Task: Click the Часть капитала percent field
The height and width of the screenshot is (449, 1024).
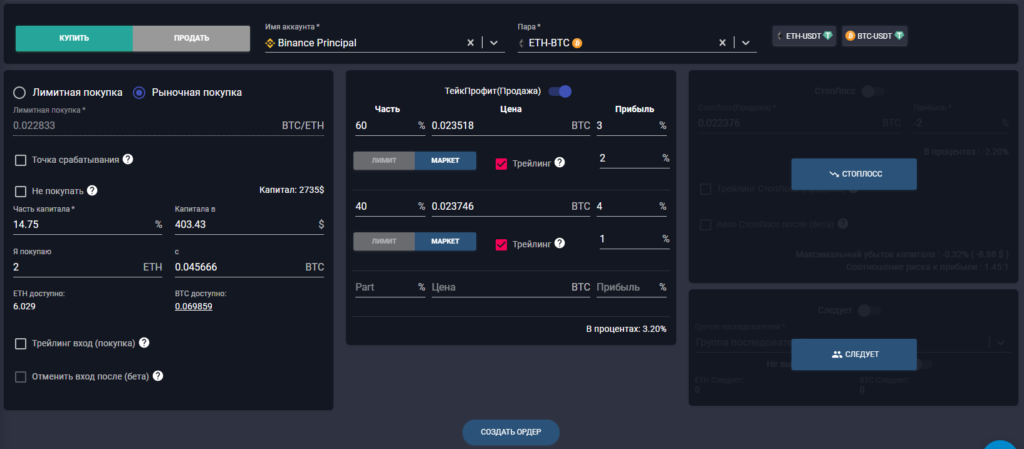Action: click(82, 224)
